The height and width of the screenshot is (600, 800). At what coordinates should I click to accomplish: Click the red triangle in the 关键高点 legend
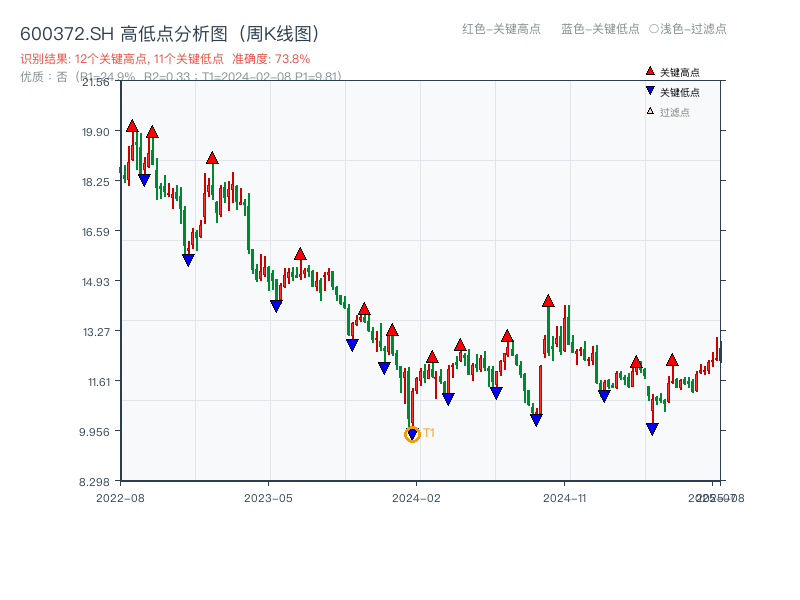click(x=650, y=71)
